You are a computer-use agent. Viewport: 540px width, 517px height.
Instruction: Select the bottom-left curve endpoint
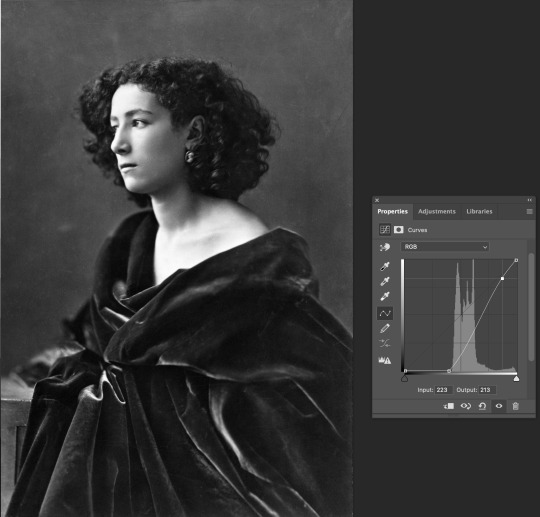405,371
